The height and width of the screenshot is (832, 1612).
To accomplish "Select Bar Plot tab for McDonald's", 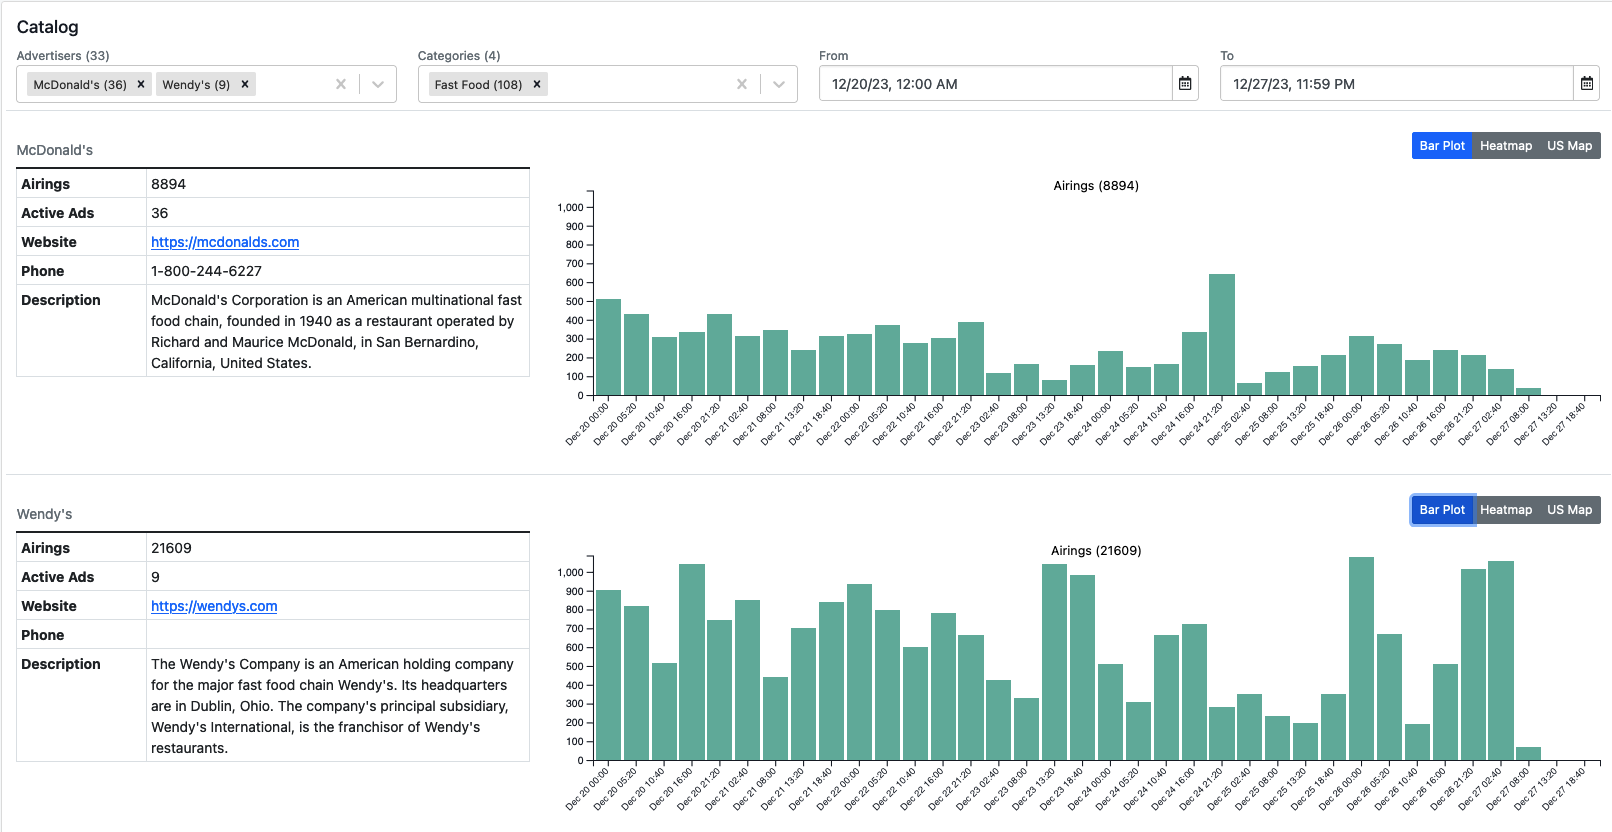I will tap(1442, 146).
